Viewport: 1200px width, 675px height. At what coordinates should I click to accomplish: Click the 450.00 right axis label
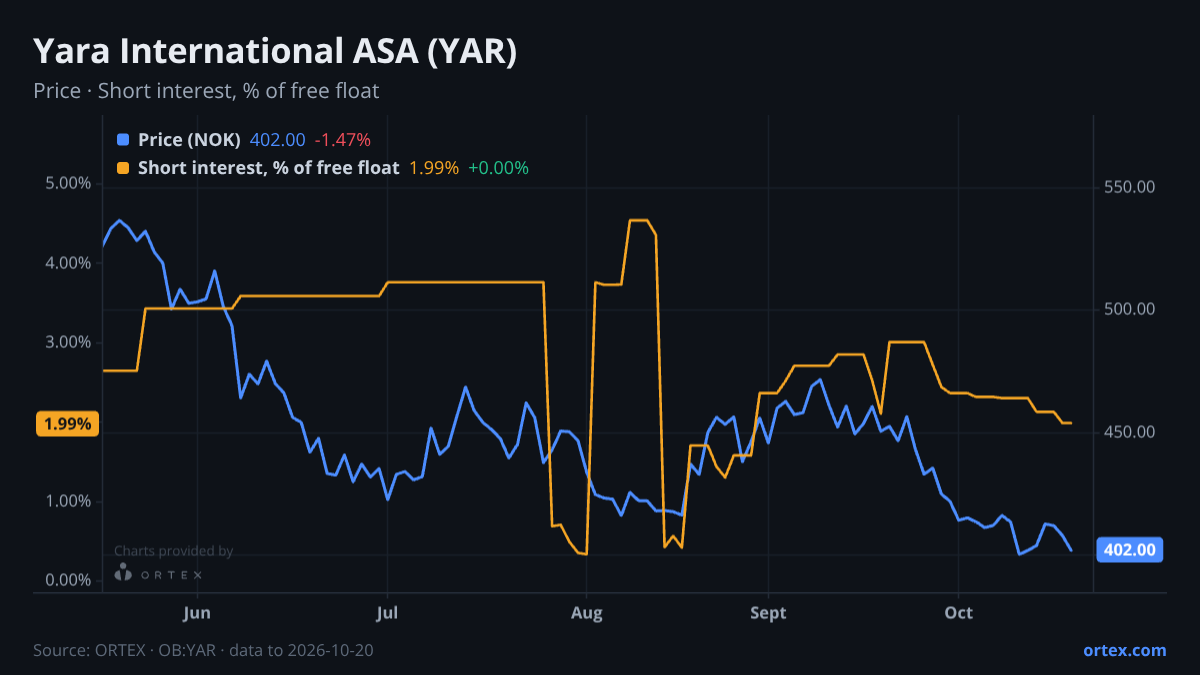(1130, 432)
